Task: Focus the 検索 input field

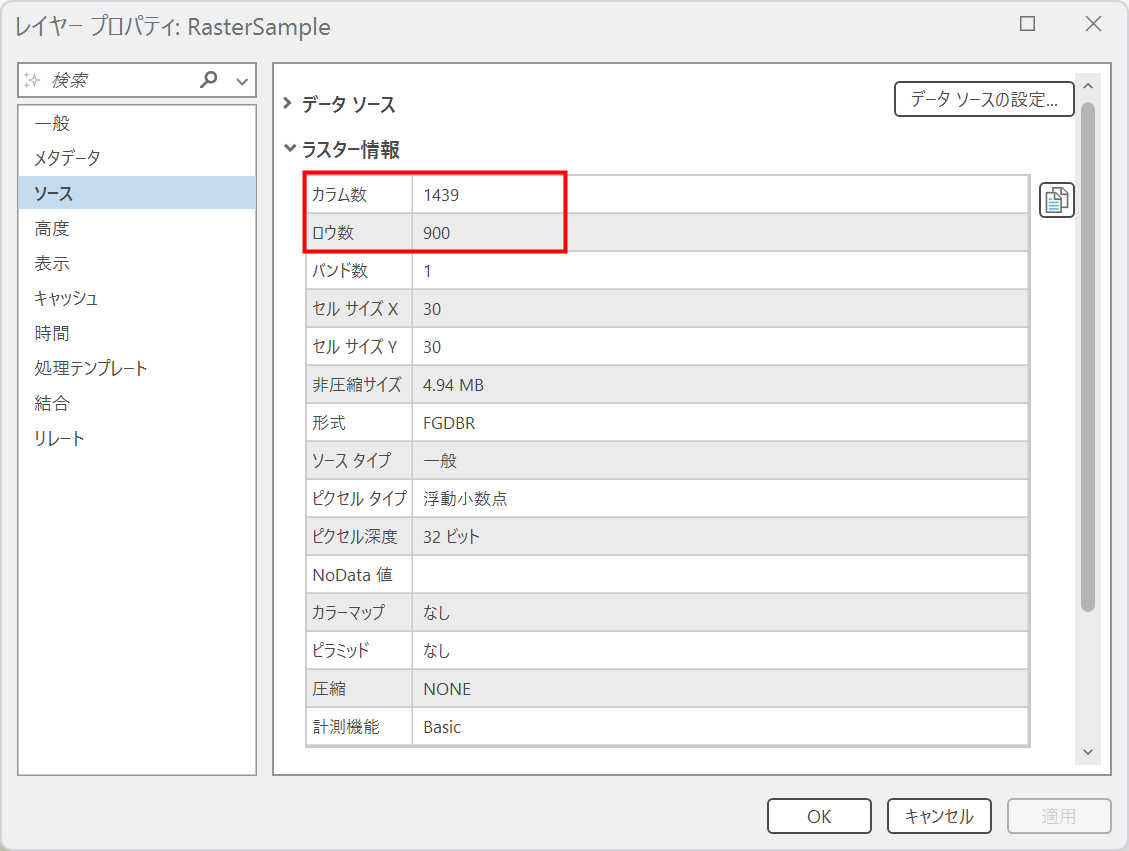Action: coord(122,80)
